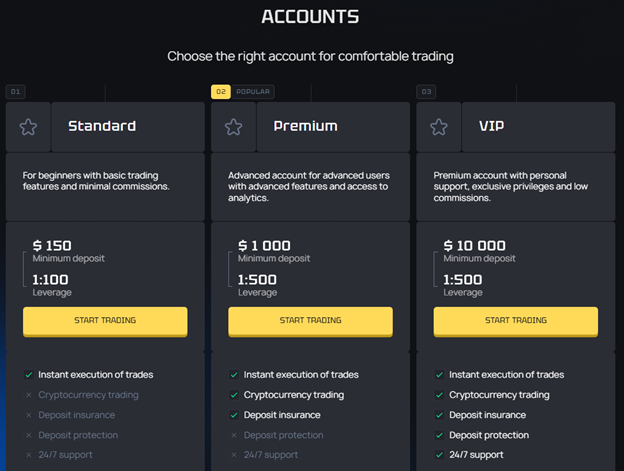The width and height of the screenshot is (624, 471).
Task: Click the star icon beside Standard
Action: 28,127
